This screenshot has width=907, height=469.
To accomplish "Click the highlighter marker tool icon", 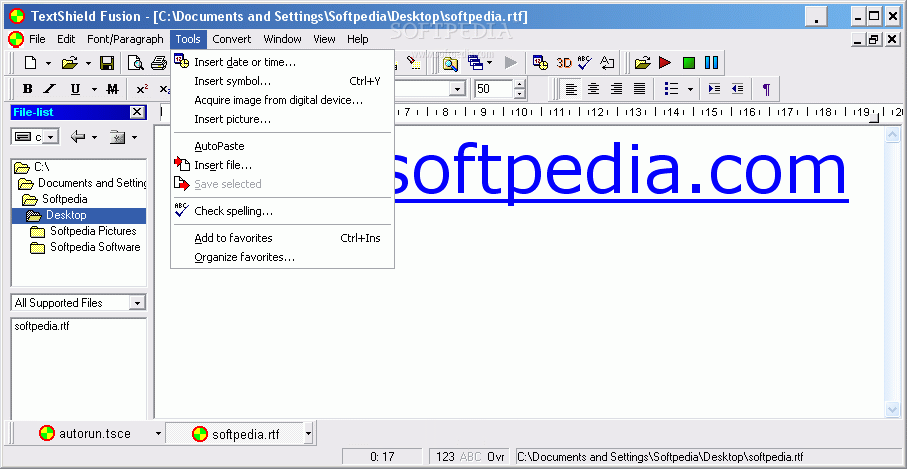I will [x=413, y=62].
